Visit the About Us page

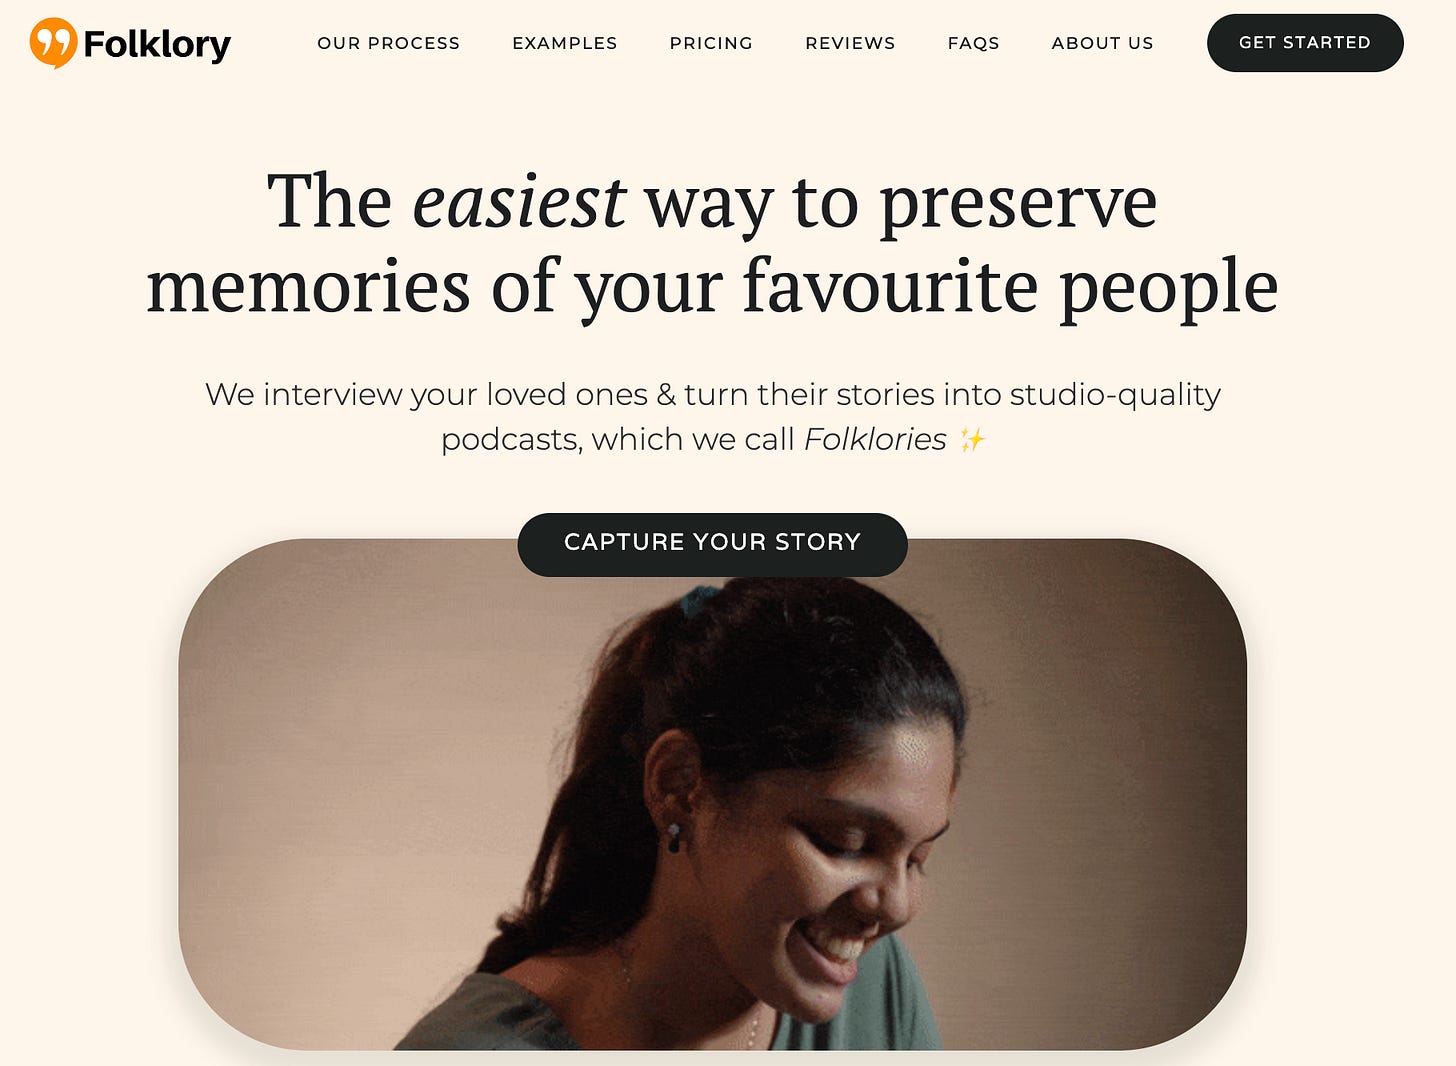[1102, 43]
